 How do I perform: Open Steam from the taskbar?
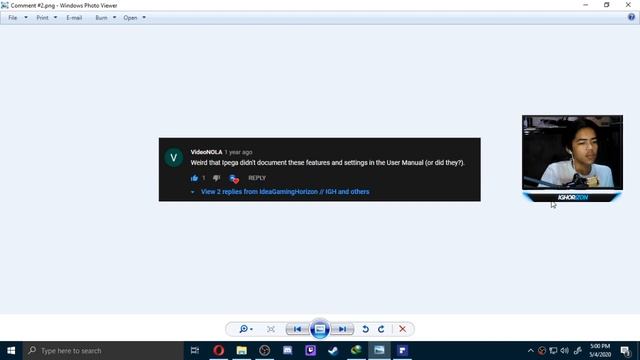coord(333,351)
